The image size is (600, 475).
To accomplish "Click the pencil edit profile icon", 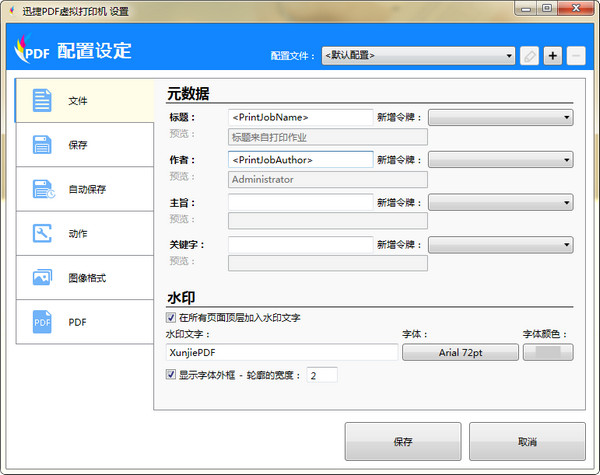I will pyautogui.click(x=530, y=55).
